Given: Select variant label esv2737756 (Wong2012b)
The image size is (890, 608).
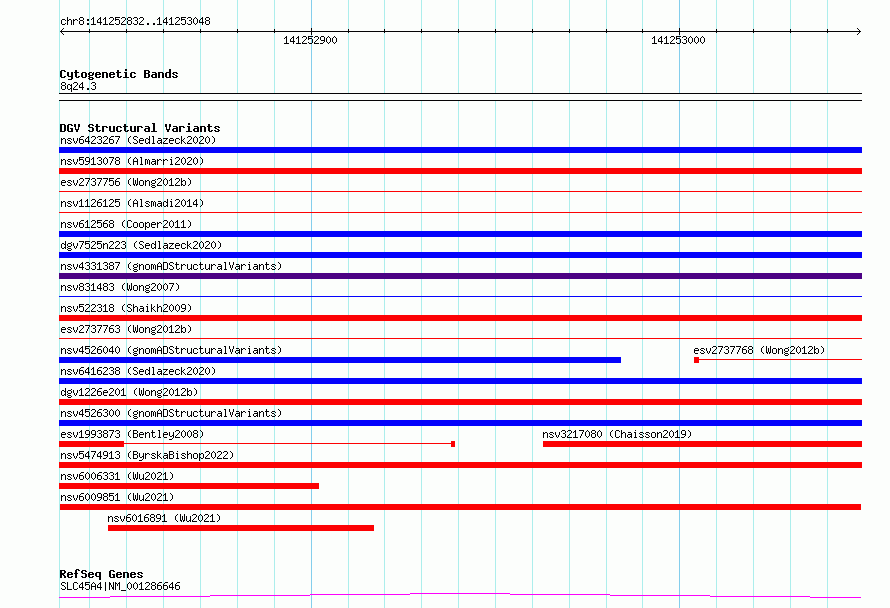Looking at the screenshot, I should tap(126, 182).
